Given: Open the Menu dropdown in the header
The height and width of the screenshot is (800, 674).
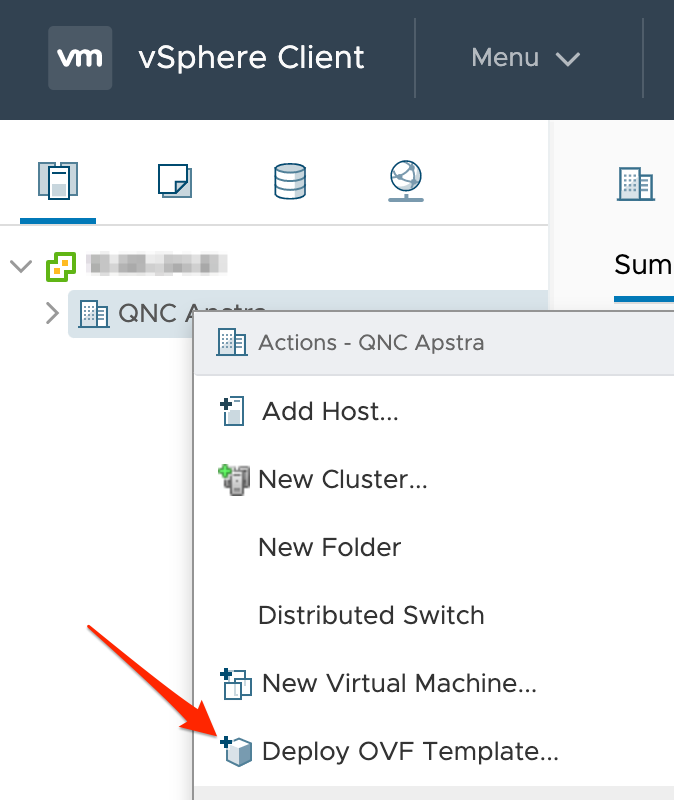Looking at the screenshot, I should click(527, 58).
